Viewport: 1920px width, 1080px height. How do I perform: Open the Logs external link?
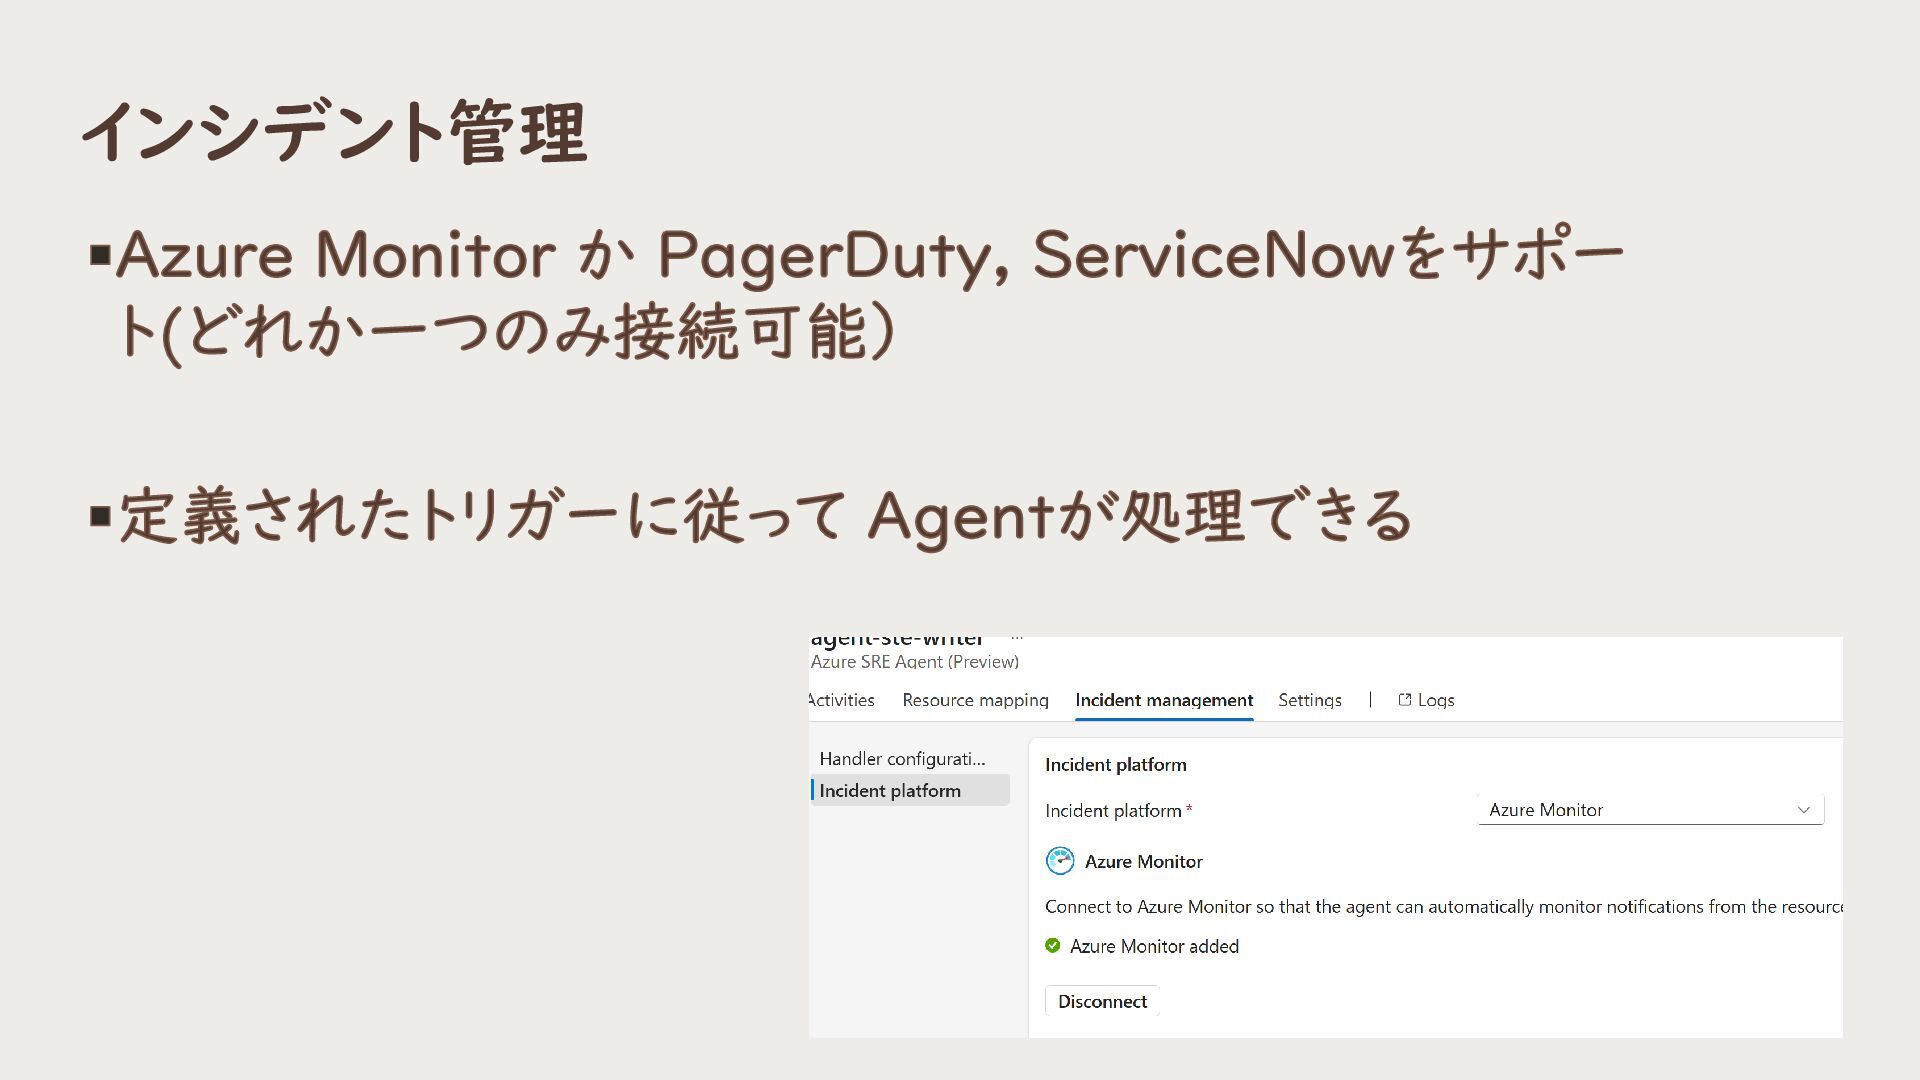pyautogui.click(x=1426, y=700)
